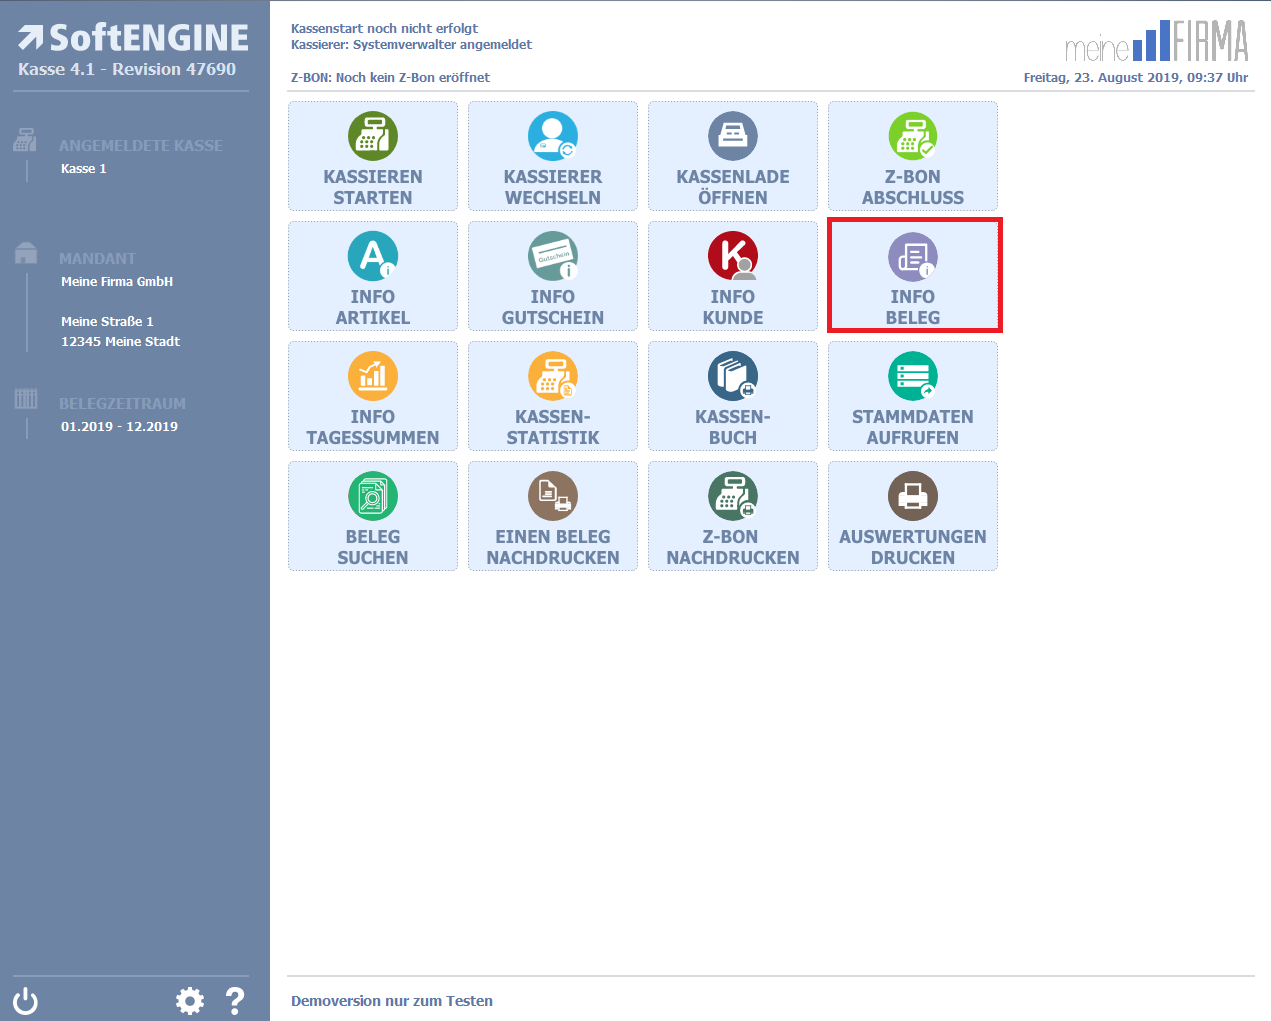Open settings with the gear icon
1271x1021 pixels.
tap(189, 1001)
